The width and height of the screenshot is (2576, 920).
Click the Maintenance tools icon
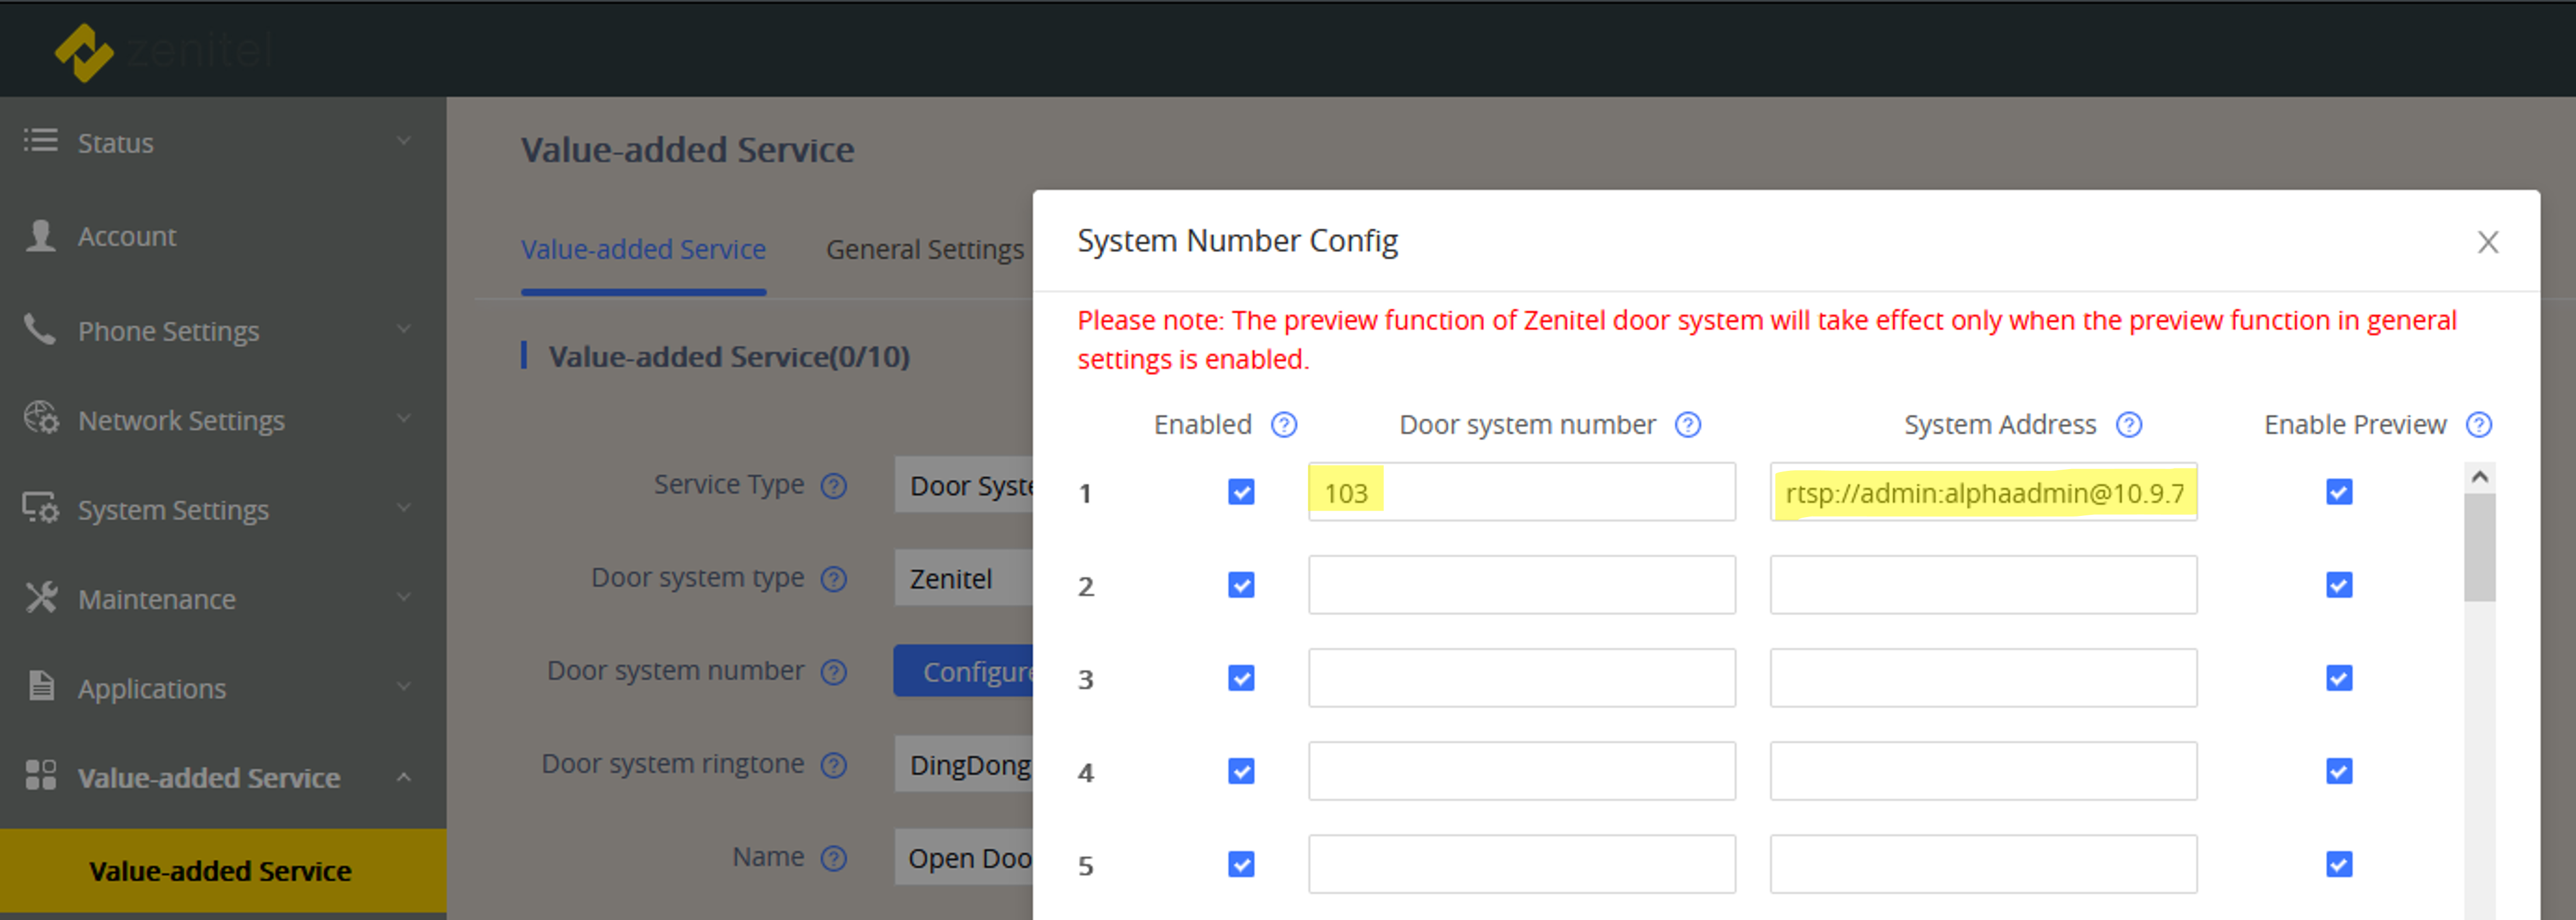coord(41,597)
